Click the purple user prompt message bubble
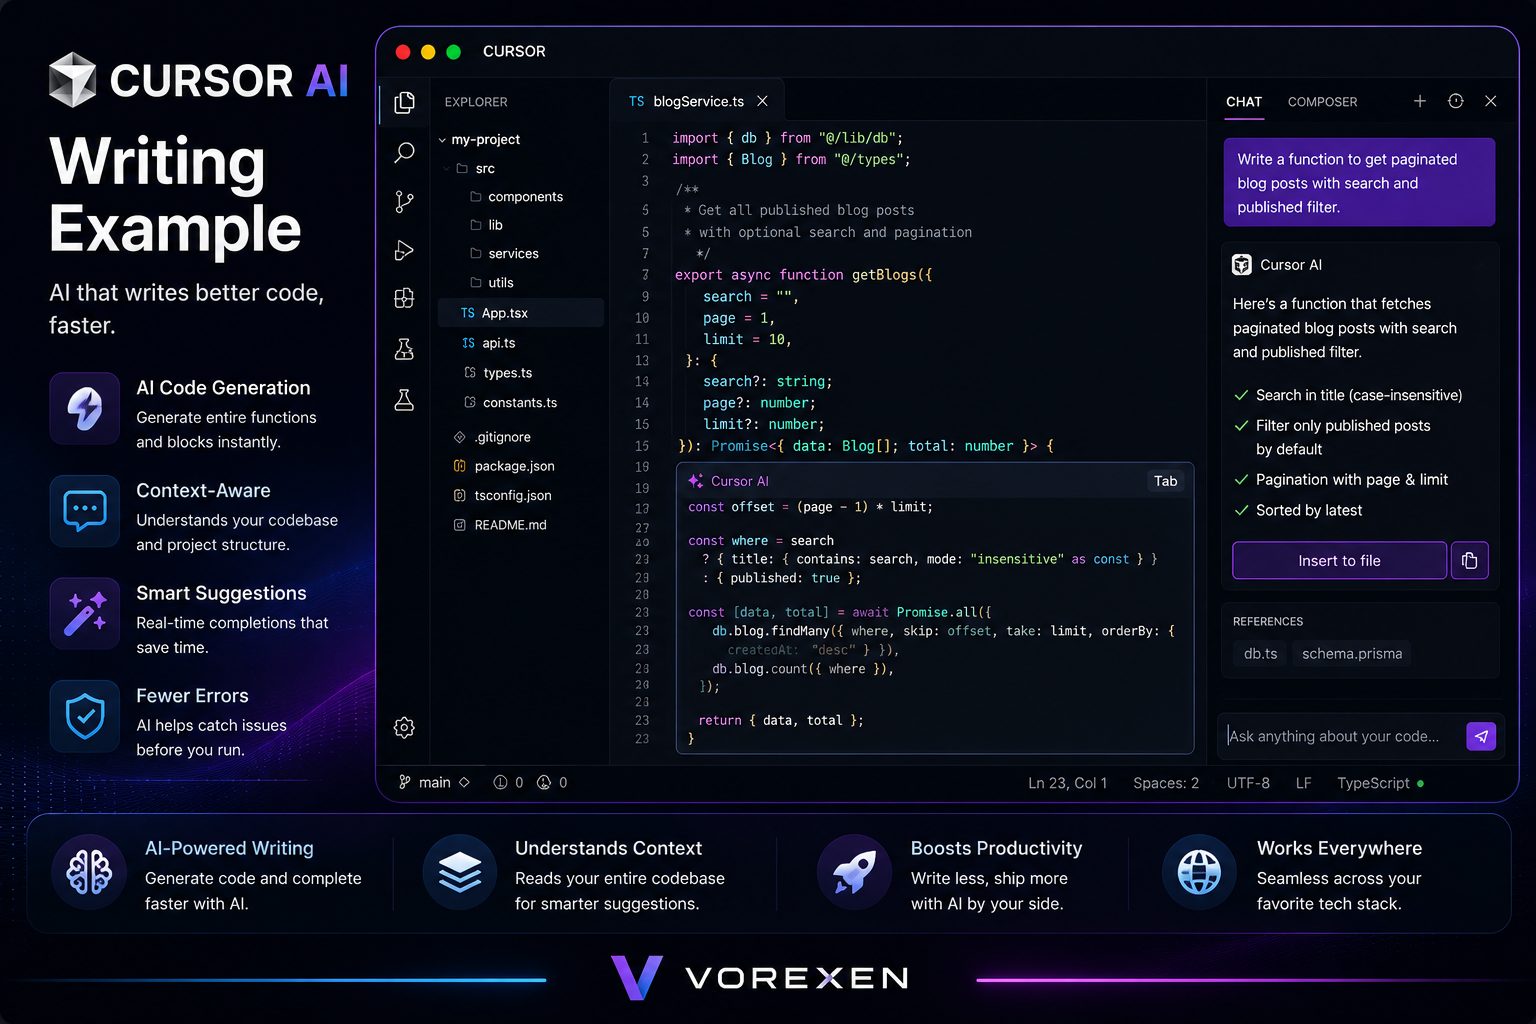Image resolution: width=1536 pixels, height=1024 pixels. click(x=1359, y=182)
